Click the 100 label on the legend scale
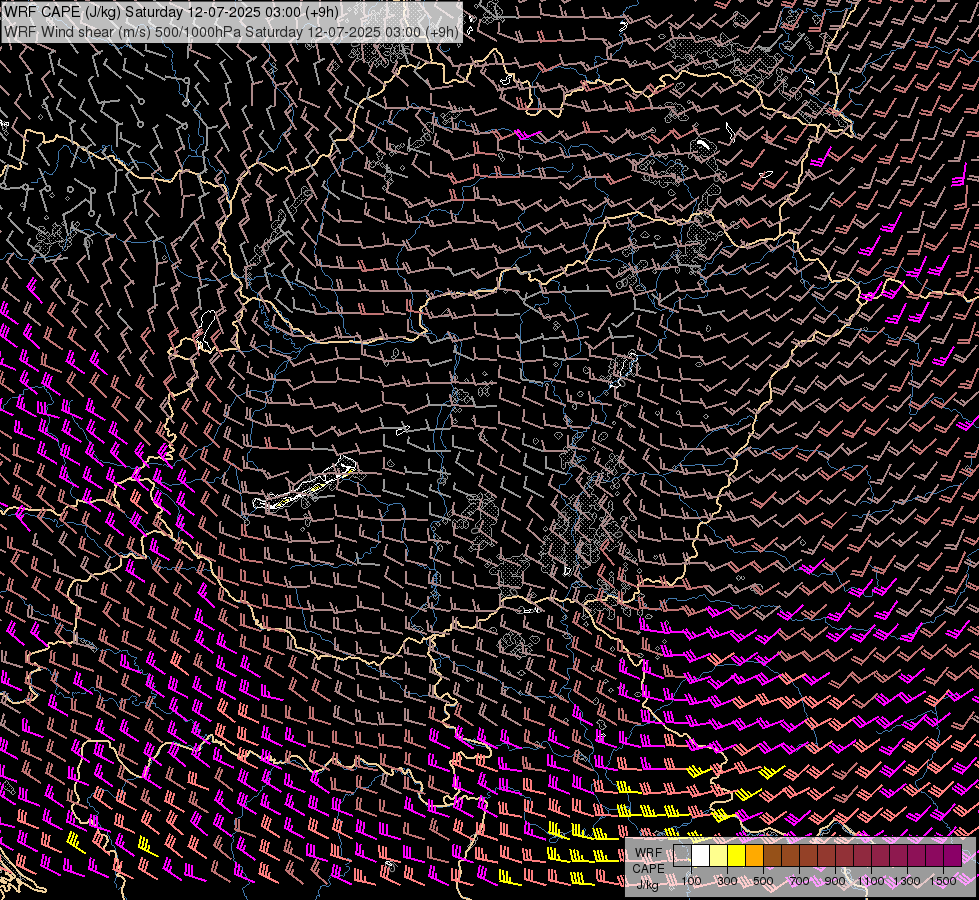The image size is (979, 900). pos(691,881)
